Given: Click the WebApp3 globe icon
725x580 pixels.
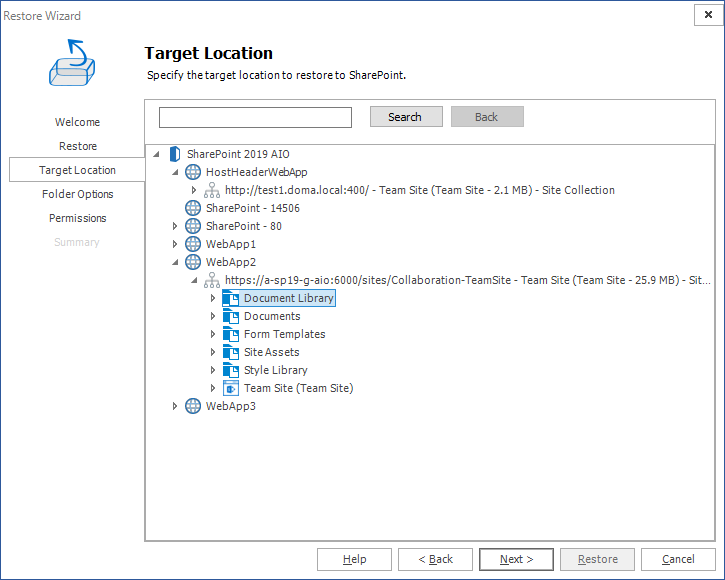Looking at the screenshot, I should [x=193, y=406].
